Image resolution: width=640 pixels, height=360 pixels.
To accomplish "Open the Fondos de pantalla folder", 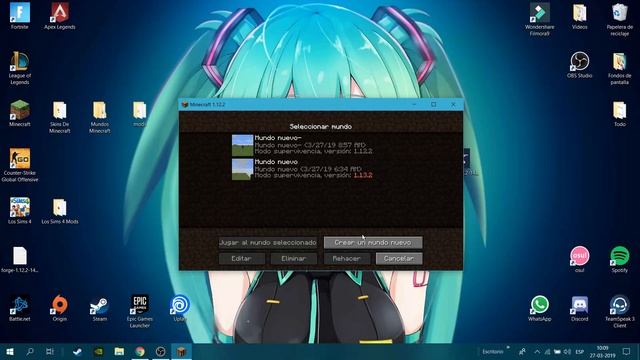I will (x=620, y=68).
